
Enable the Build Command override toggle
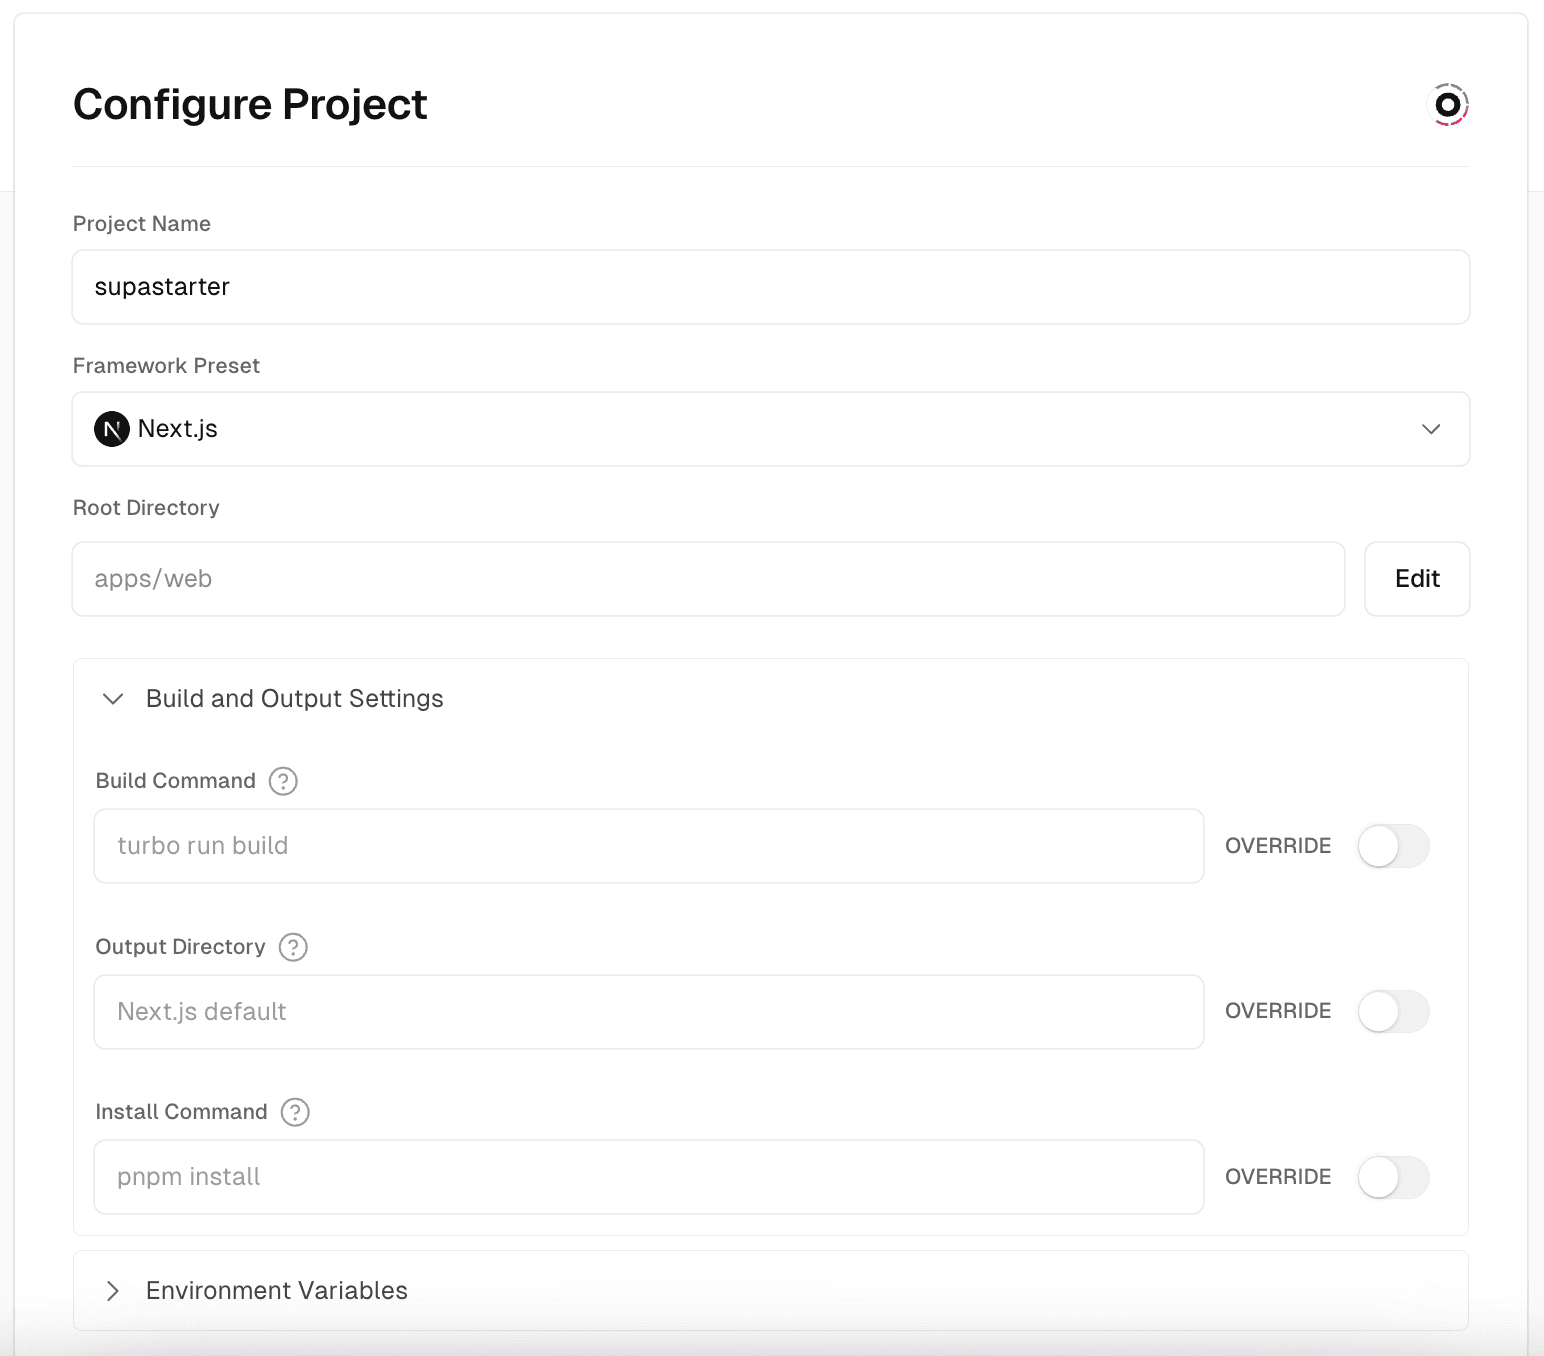pos(1393,846)
